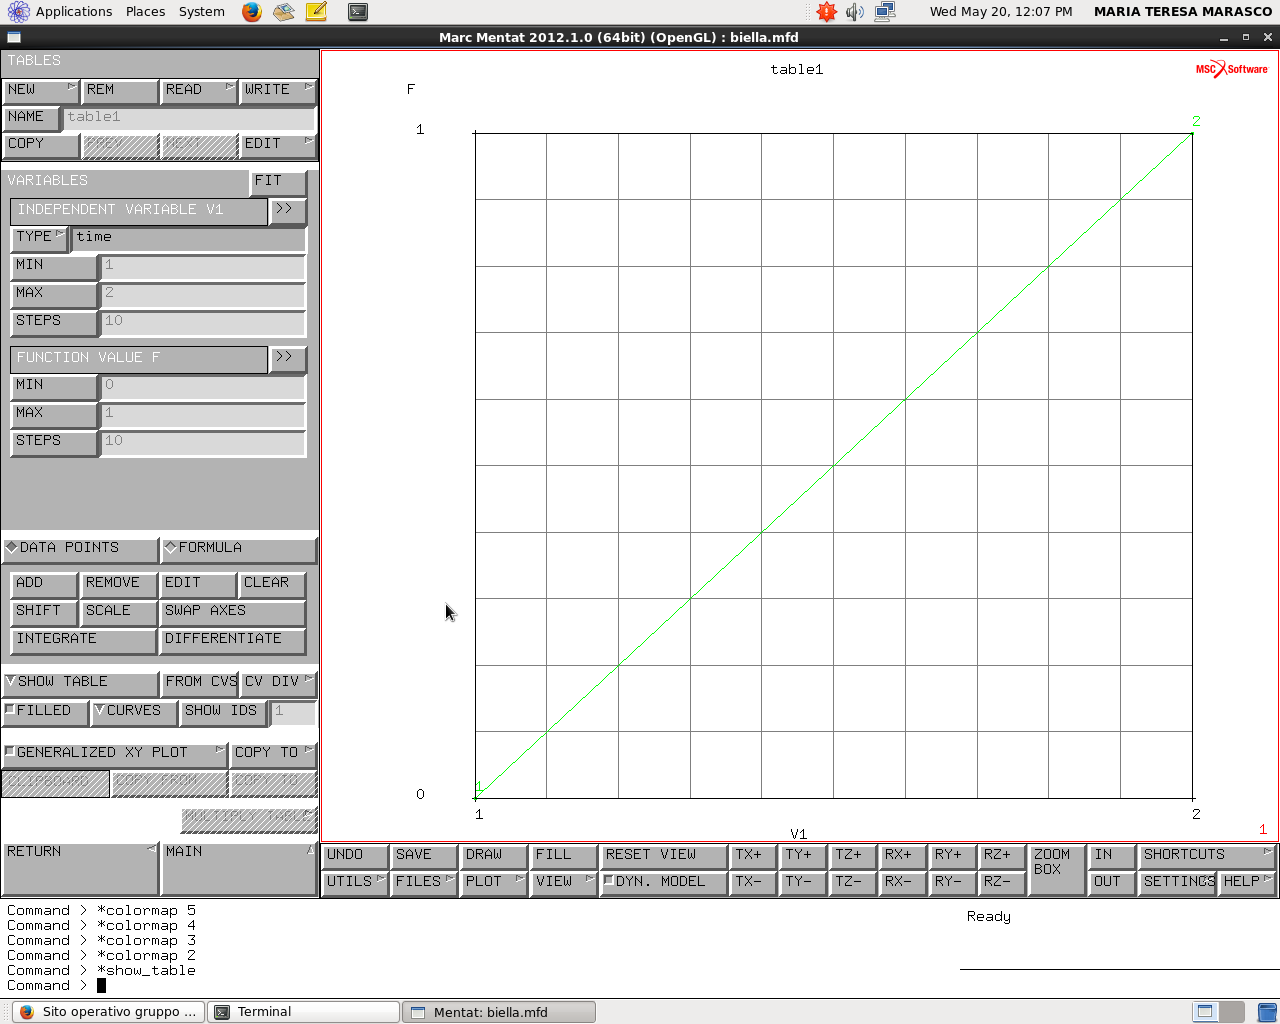
Task: Open the Places menu
Action: tap(145, 12)
